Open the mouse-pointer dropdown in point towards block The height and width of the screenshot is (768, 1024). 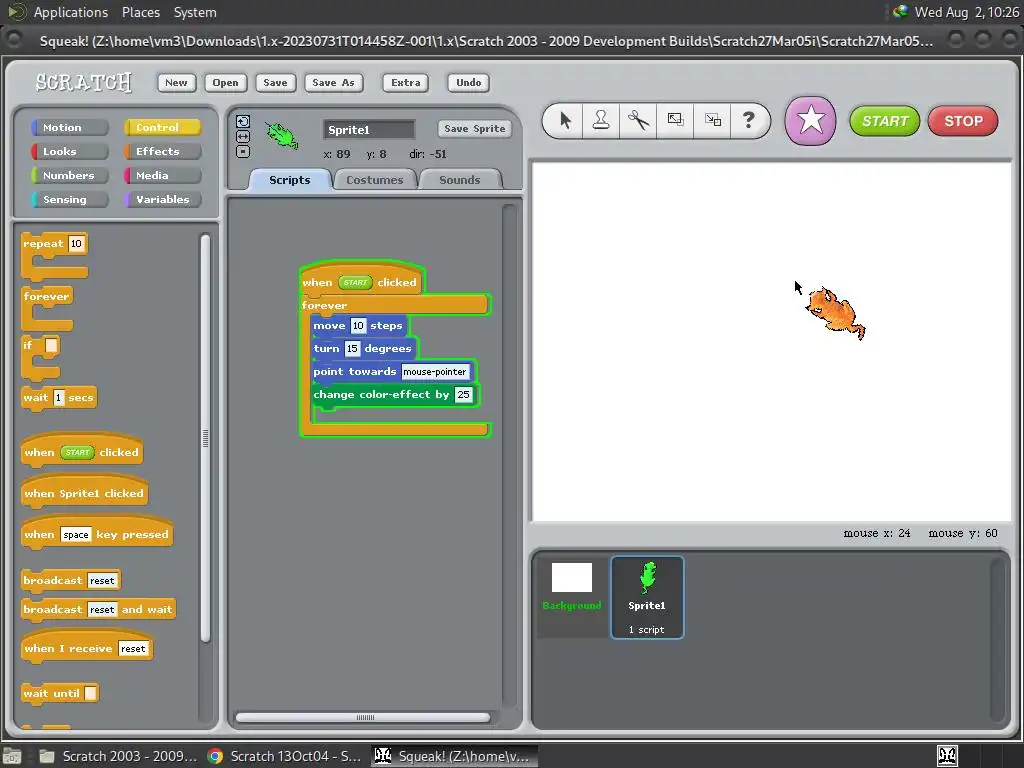point(435,372)
